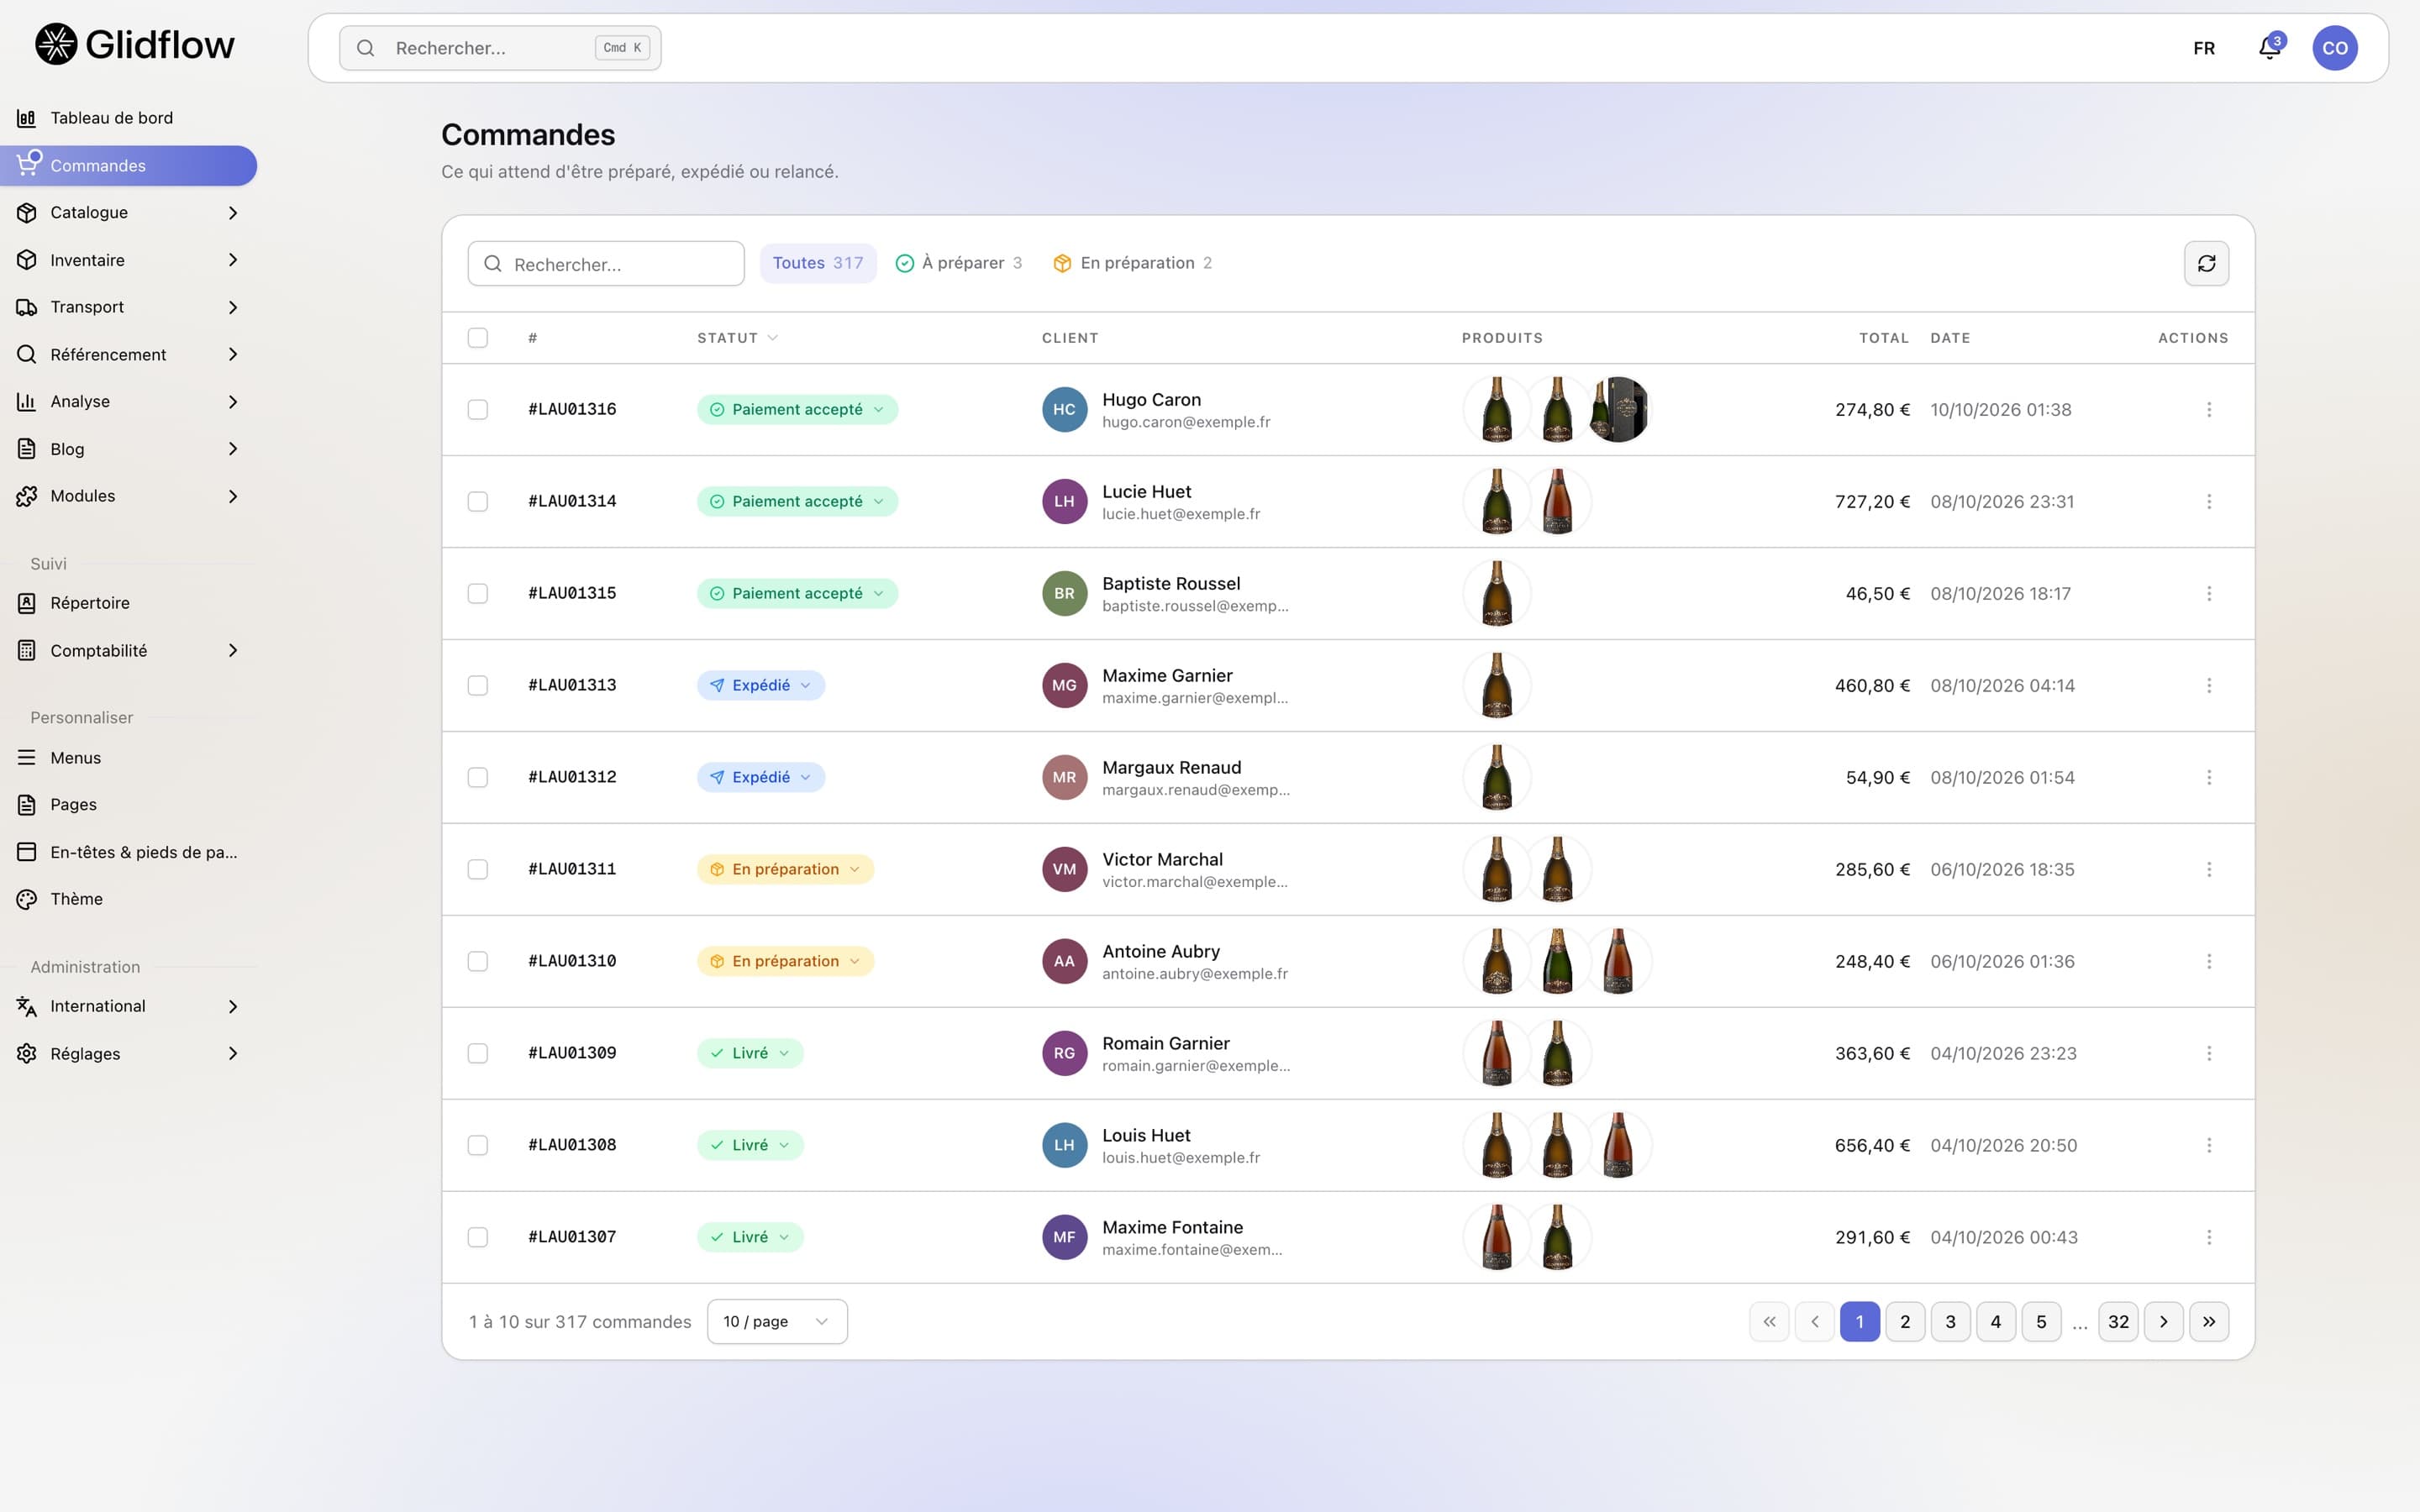2420x1512 pixels.
Task: Go to page 2 of orders
Action: 1905,1321
